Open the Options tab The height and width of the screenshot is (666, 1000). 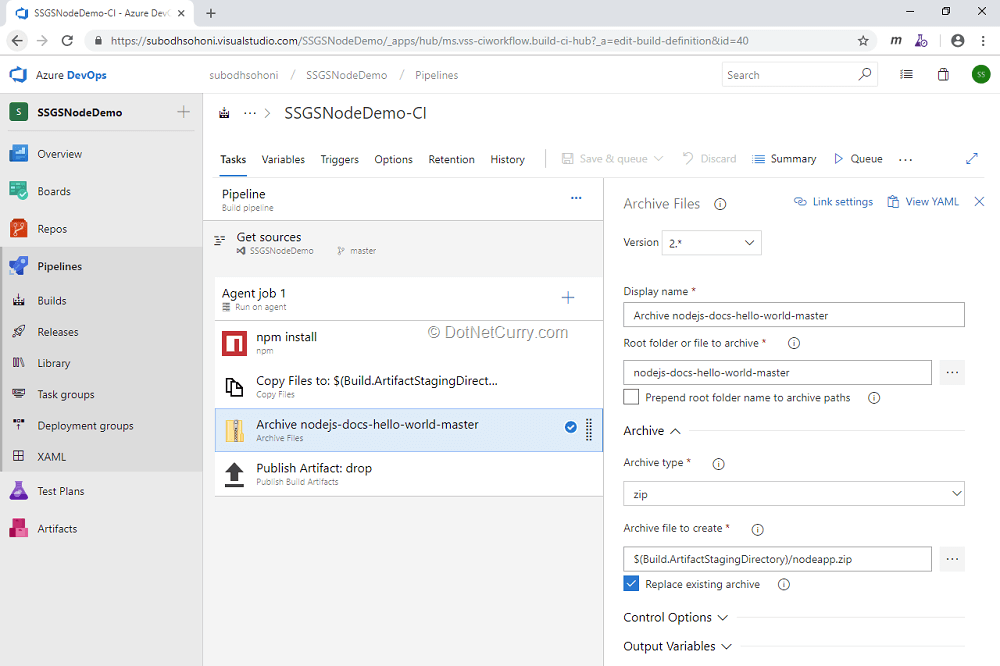click(x=393, y=159)
